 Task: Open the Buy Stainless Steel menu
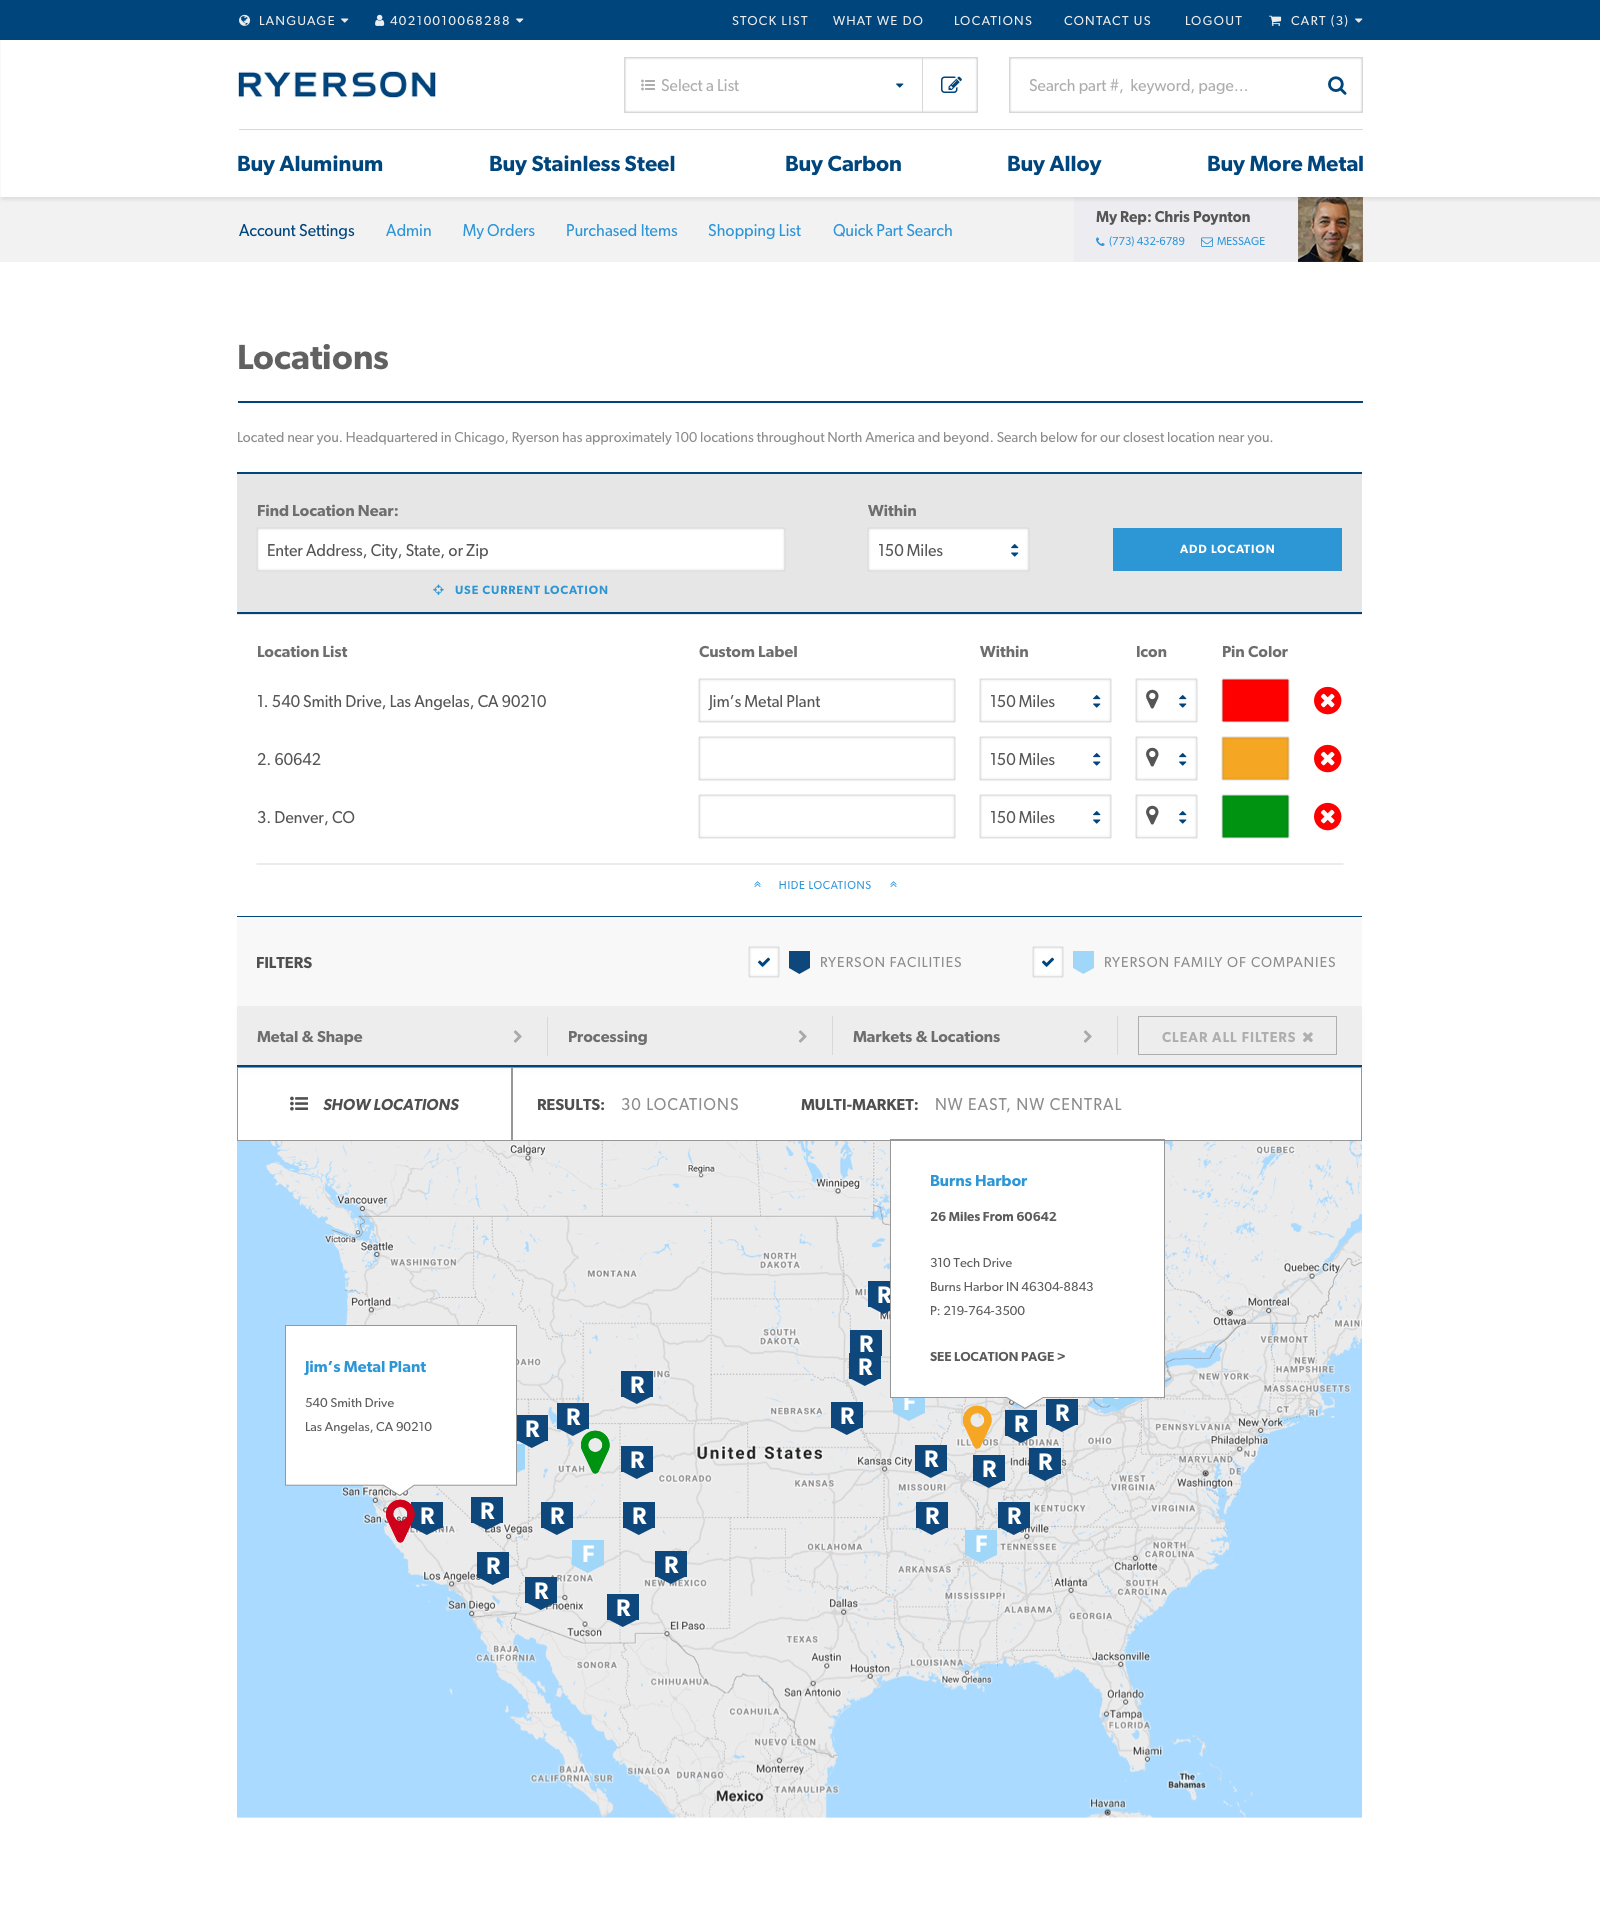coord(582,164)
